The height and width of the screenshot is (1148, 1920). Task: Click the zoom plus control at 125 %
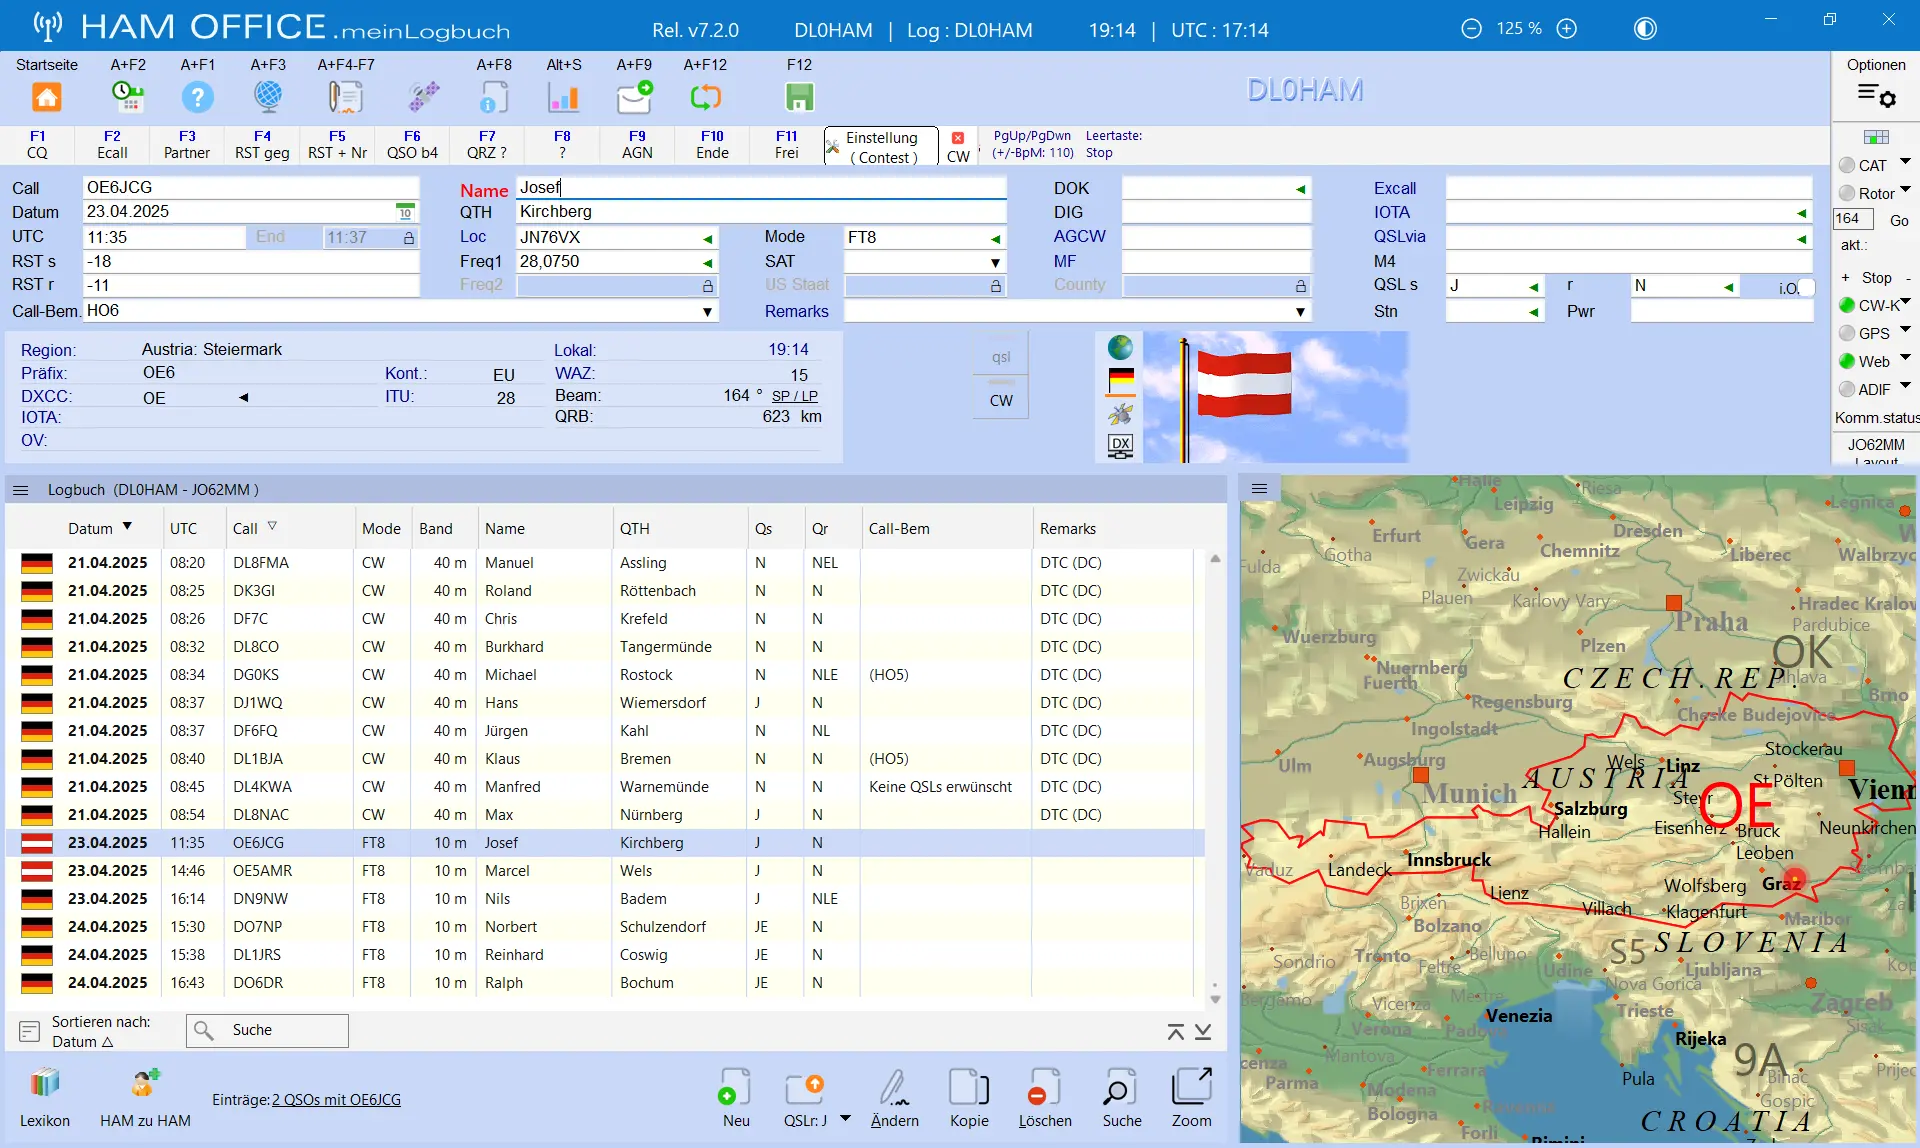(1567, 29)
